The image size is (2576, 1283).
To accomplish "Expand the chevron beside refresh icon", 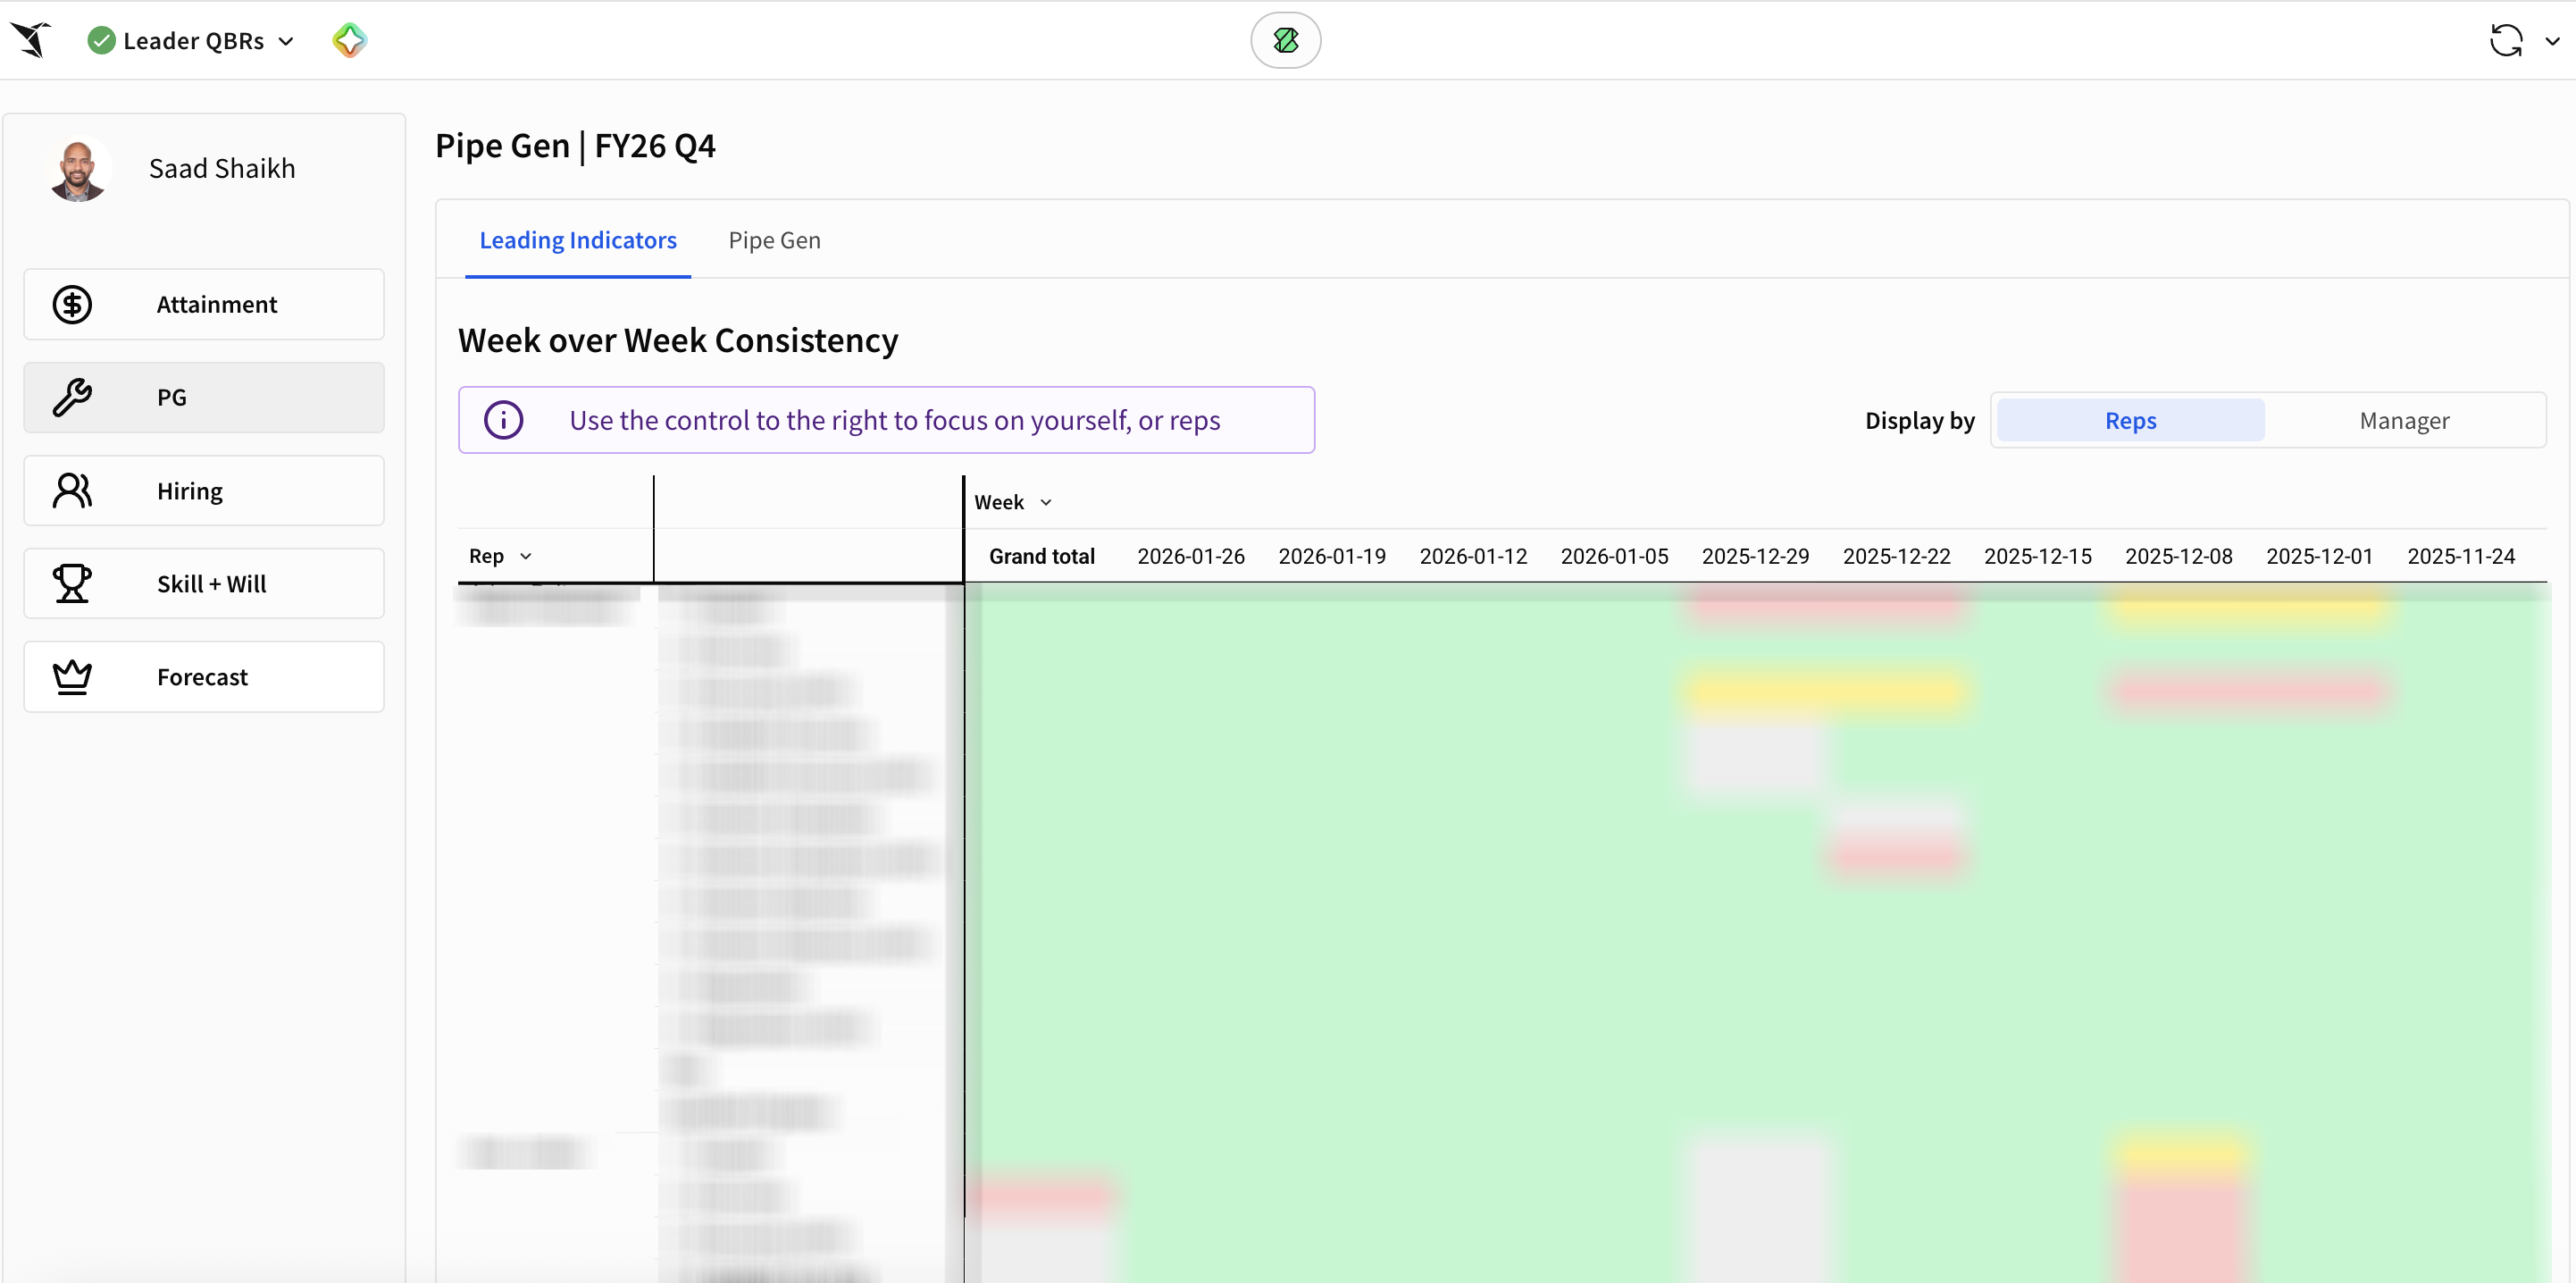I will [2552, 41].
